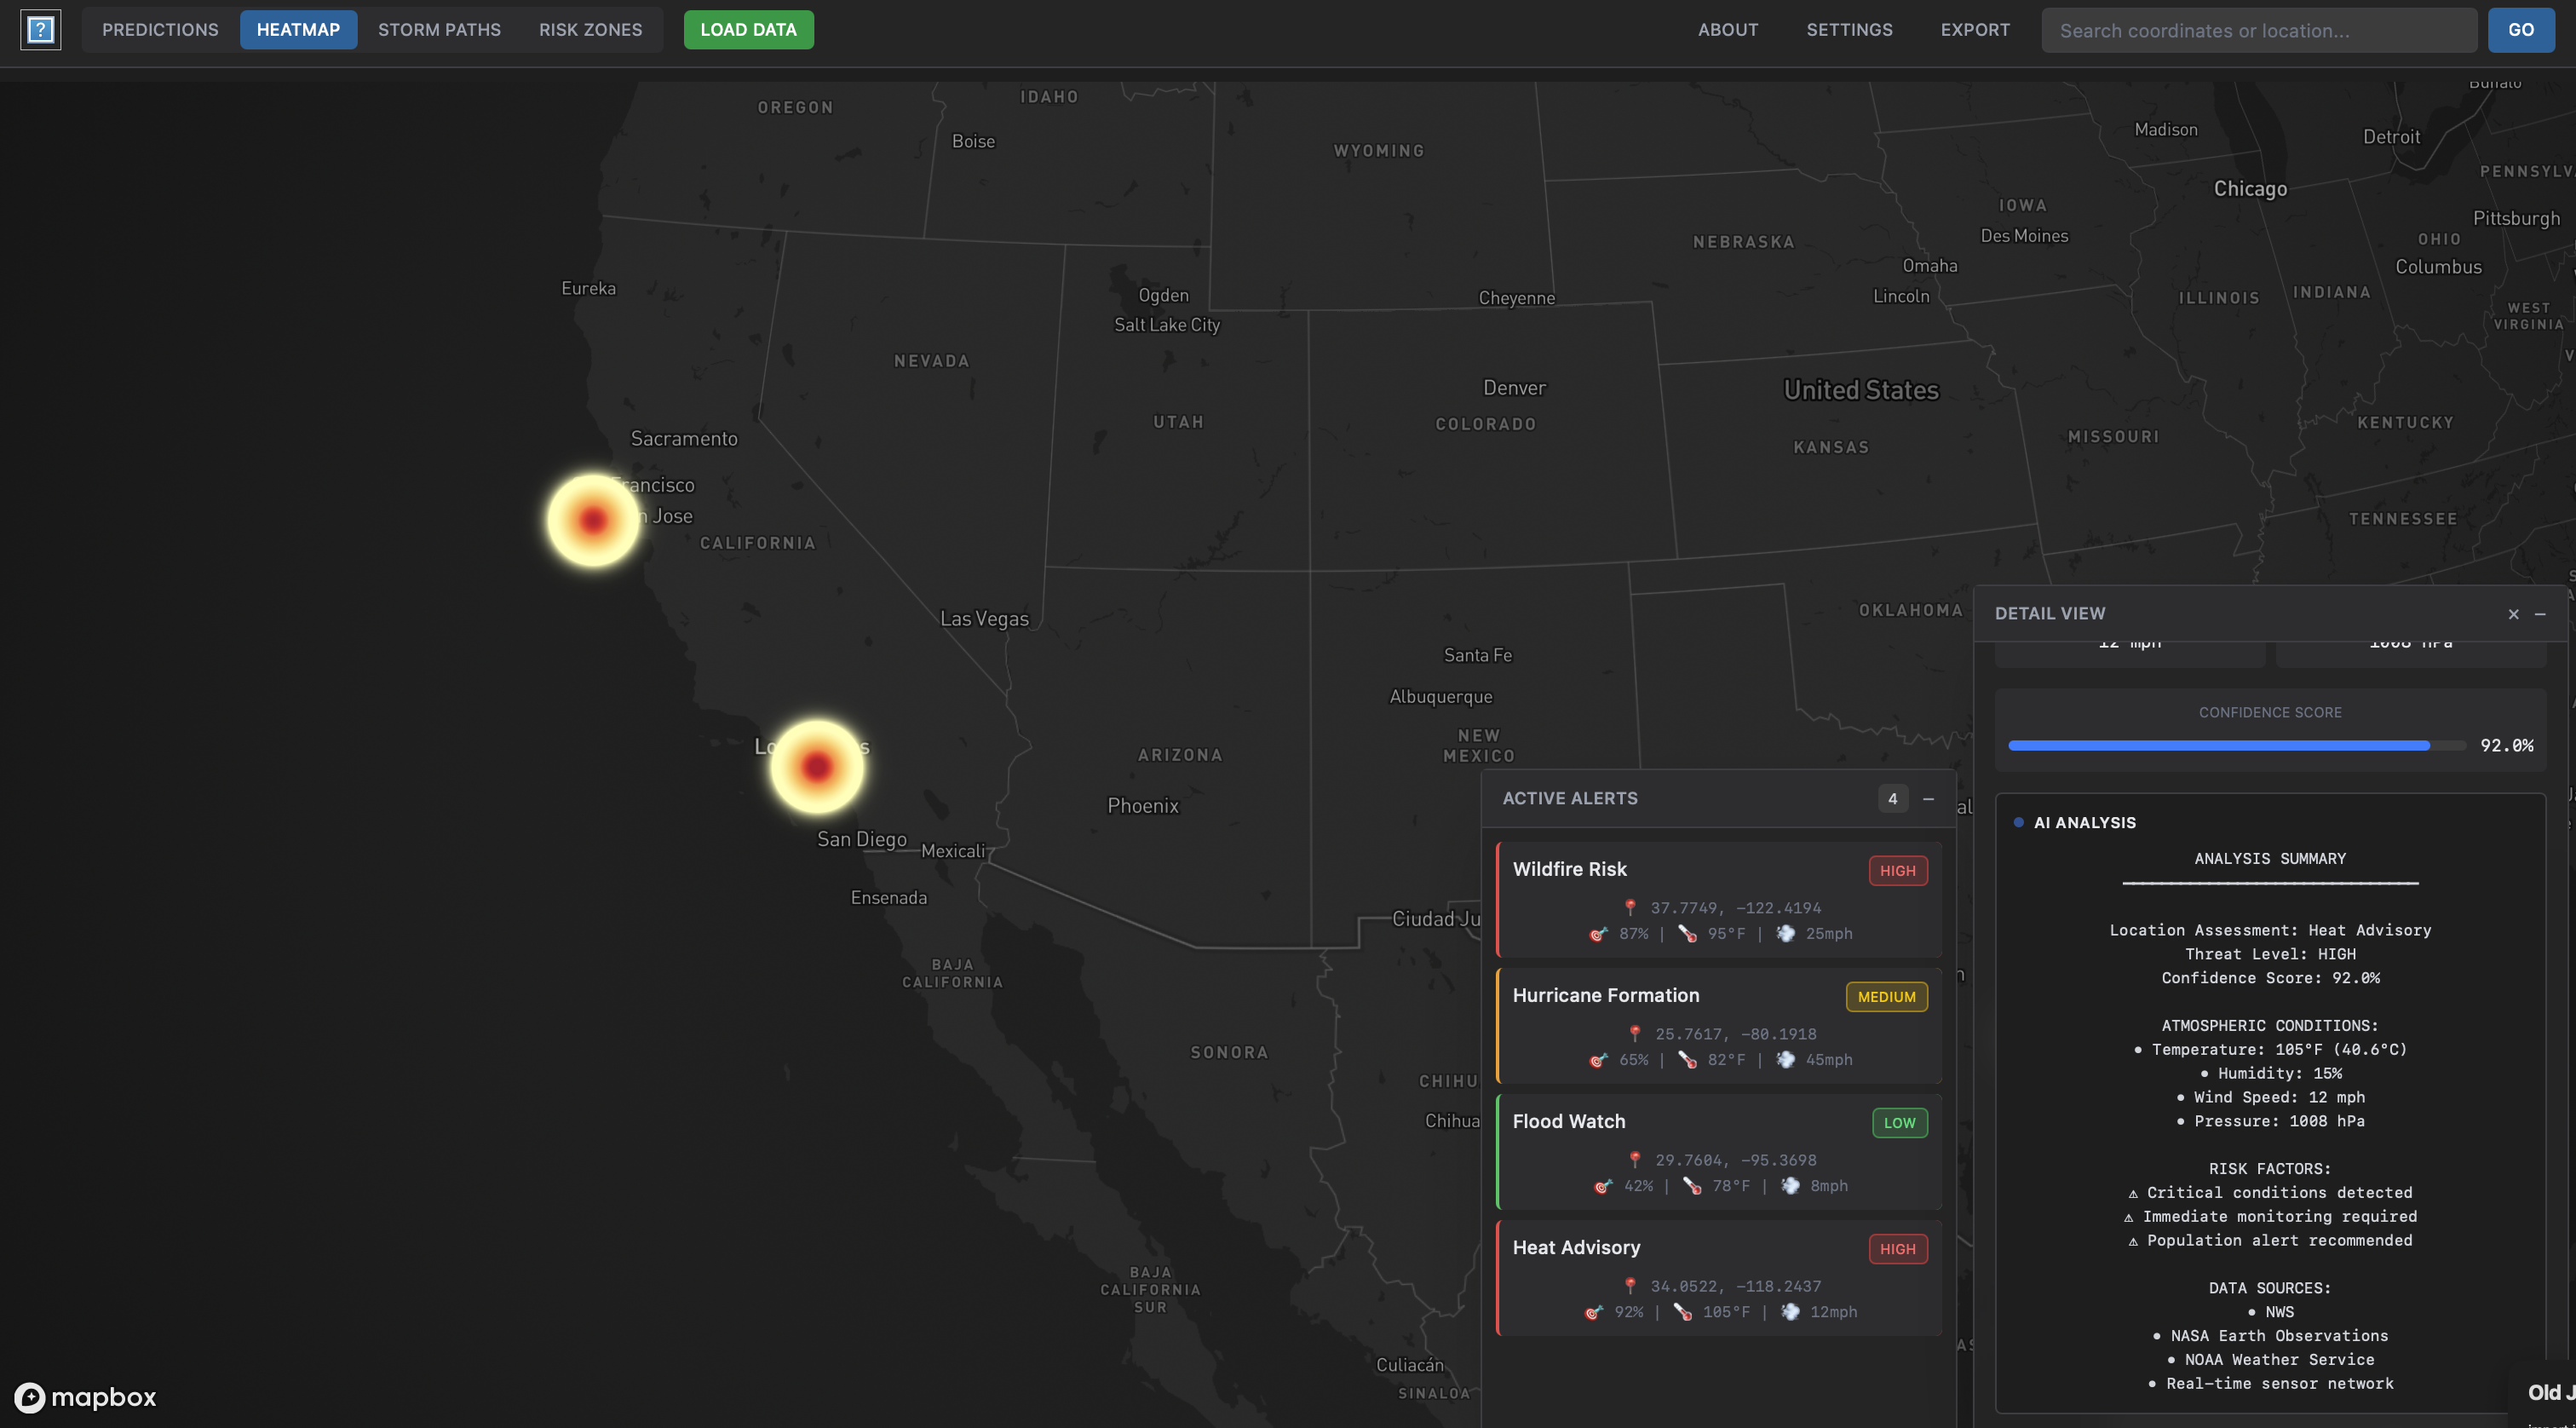2576x1428 pixels.
Task: Click the Active Alerts count badge
Action: point(1892,799)
